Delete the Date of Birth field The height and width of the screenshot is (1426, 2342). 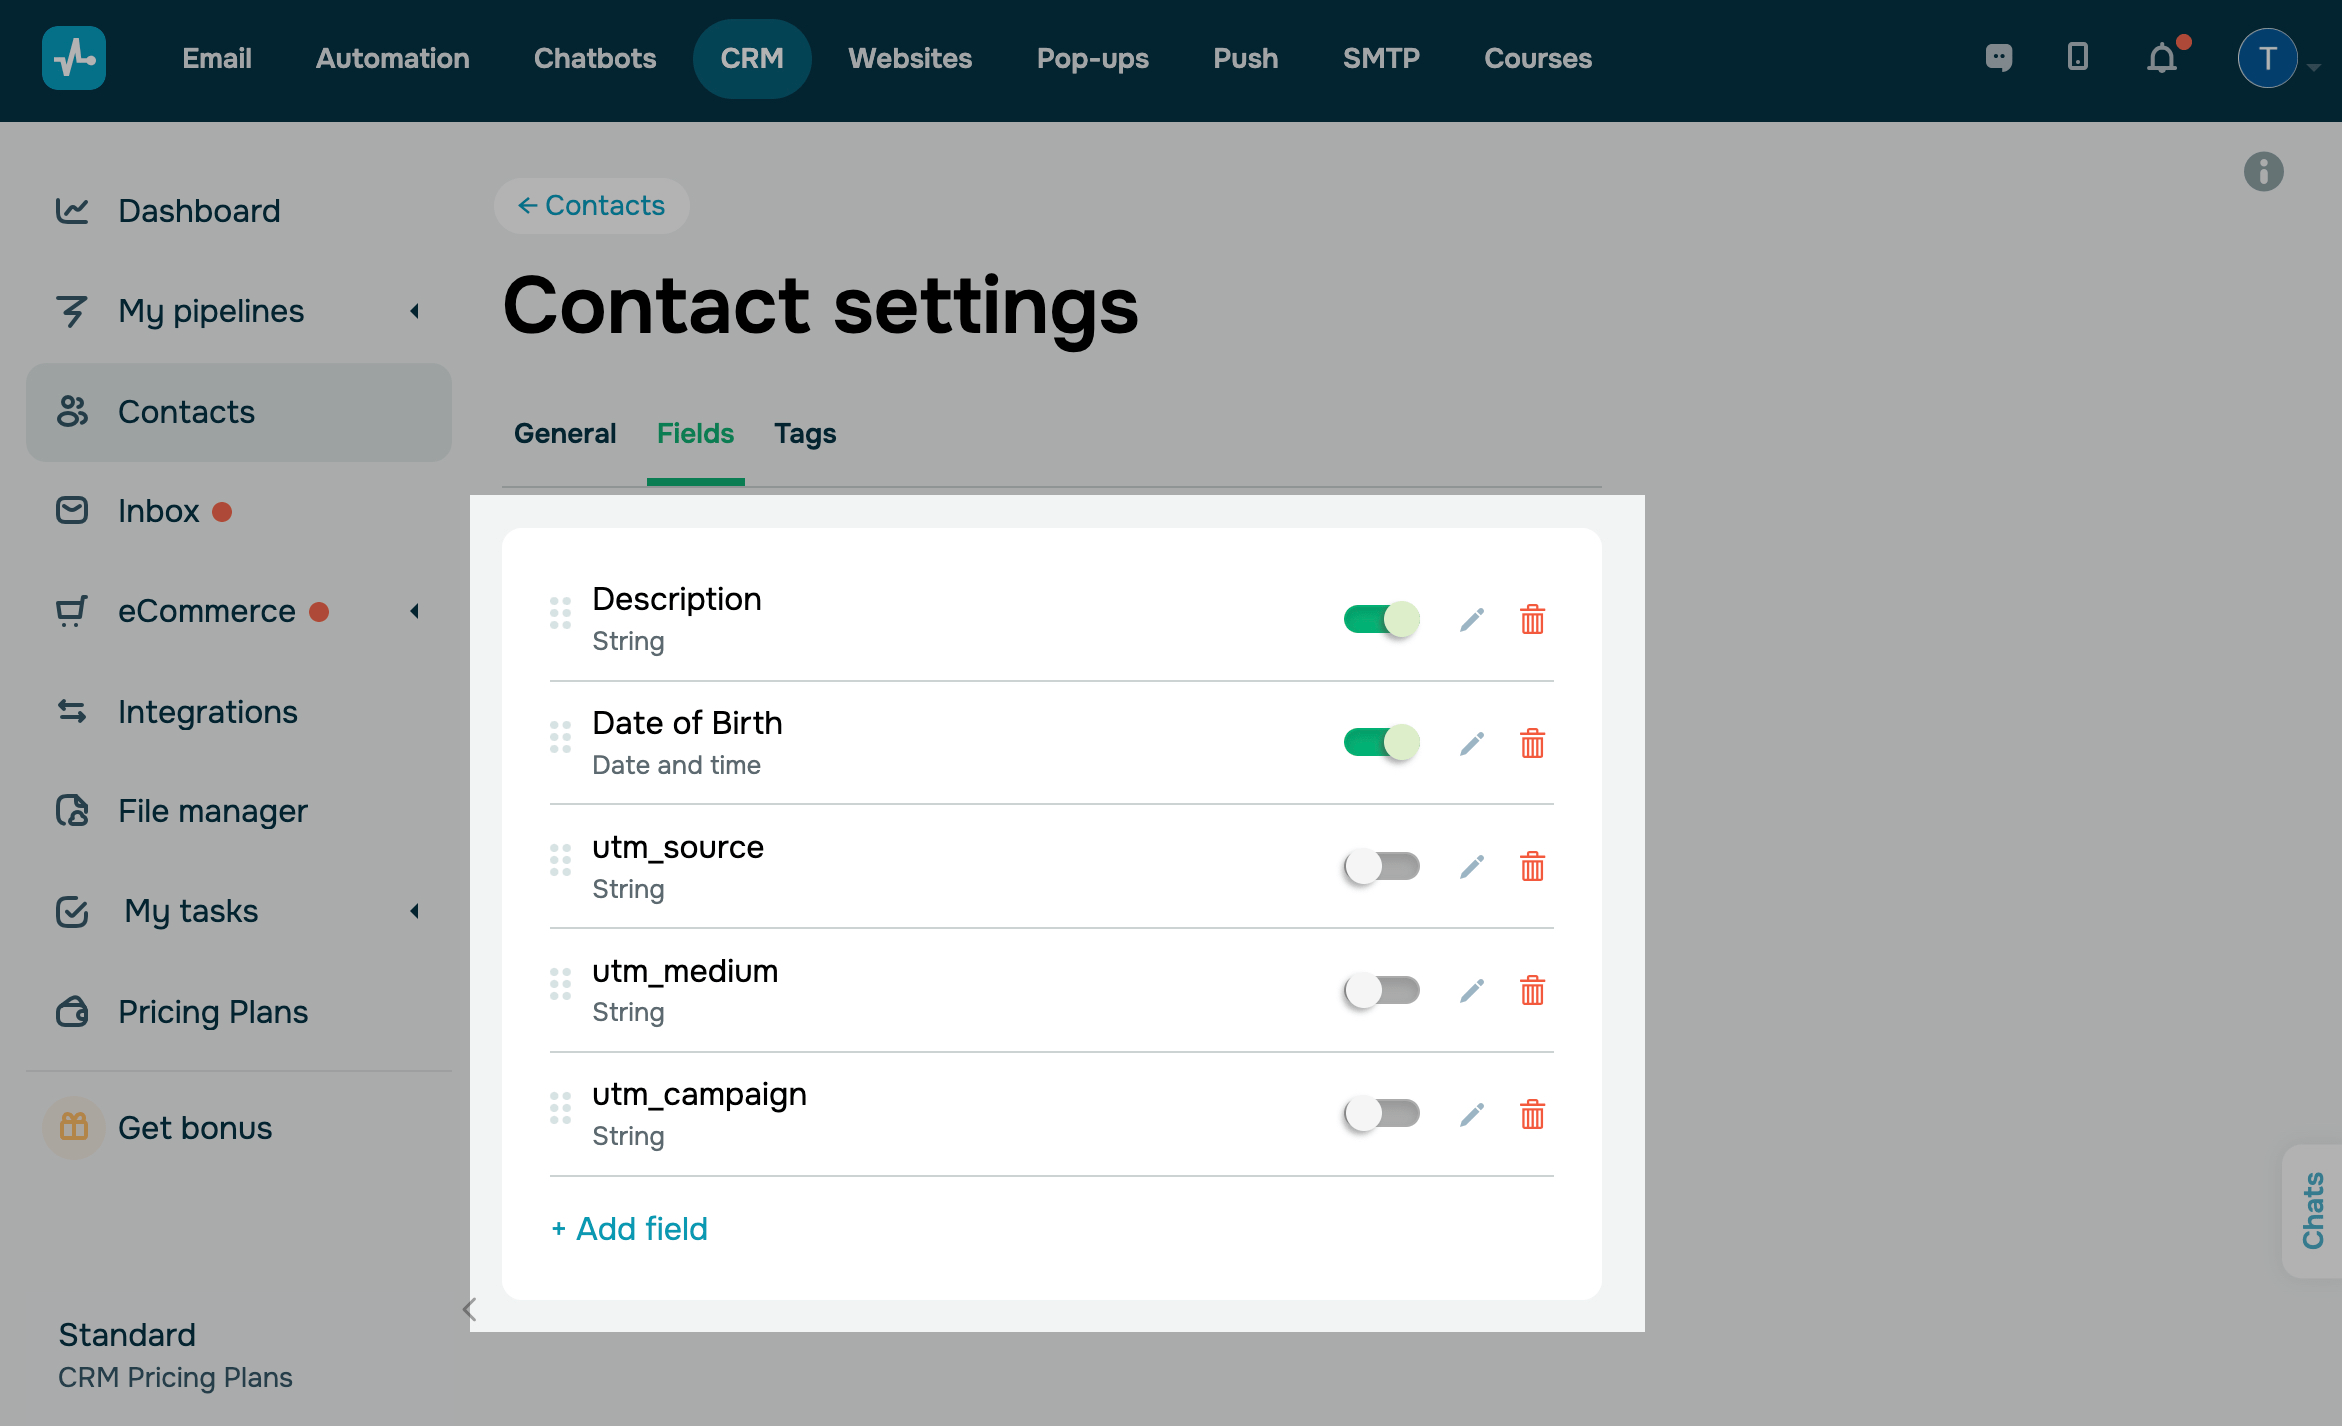click(x=1532, y=744)
